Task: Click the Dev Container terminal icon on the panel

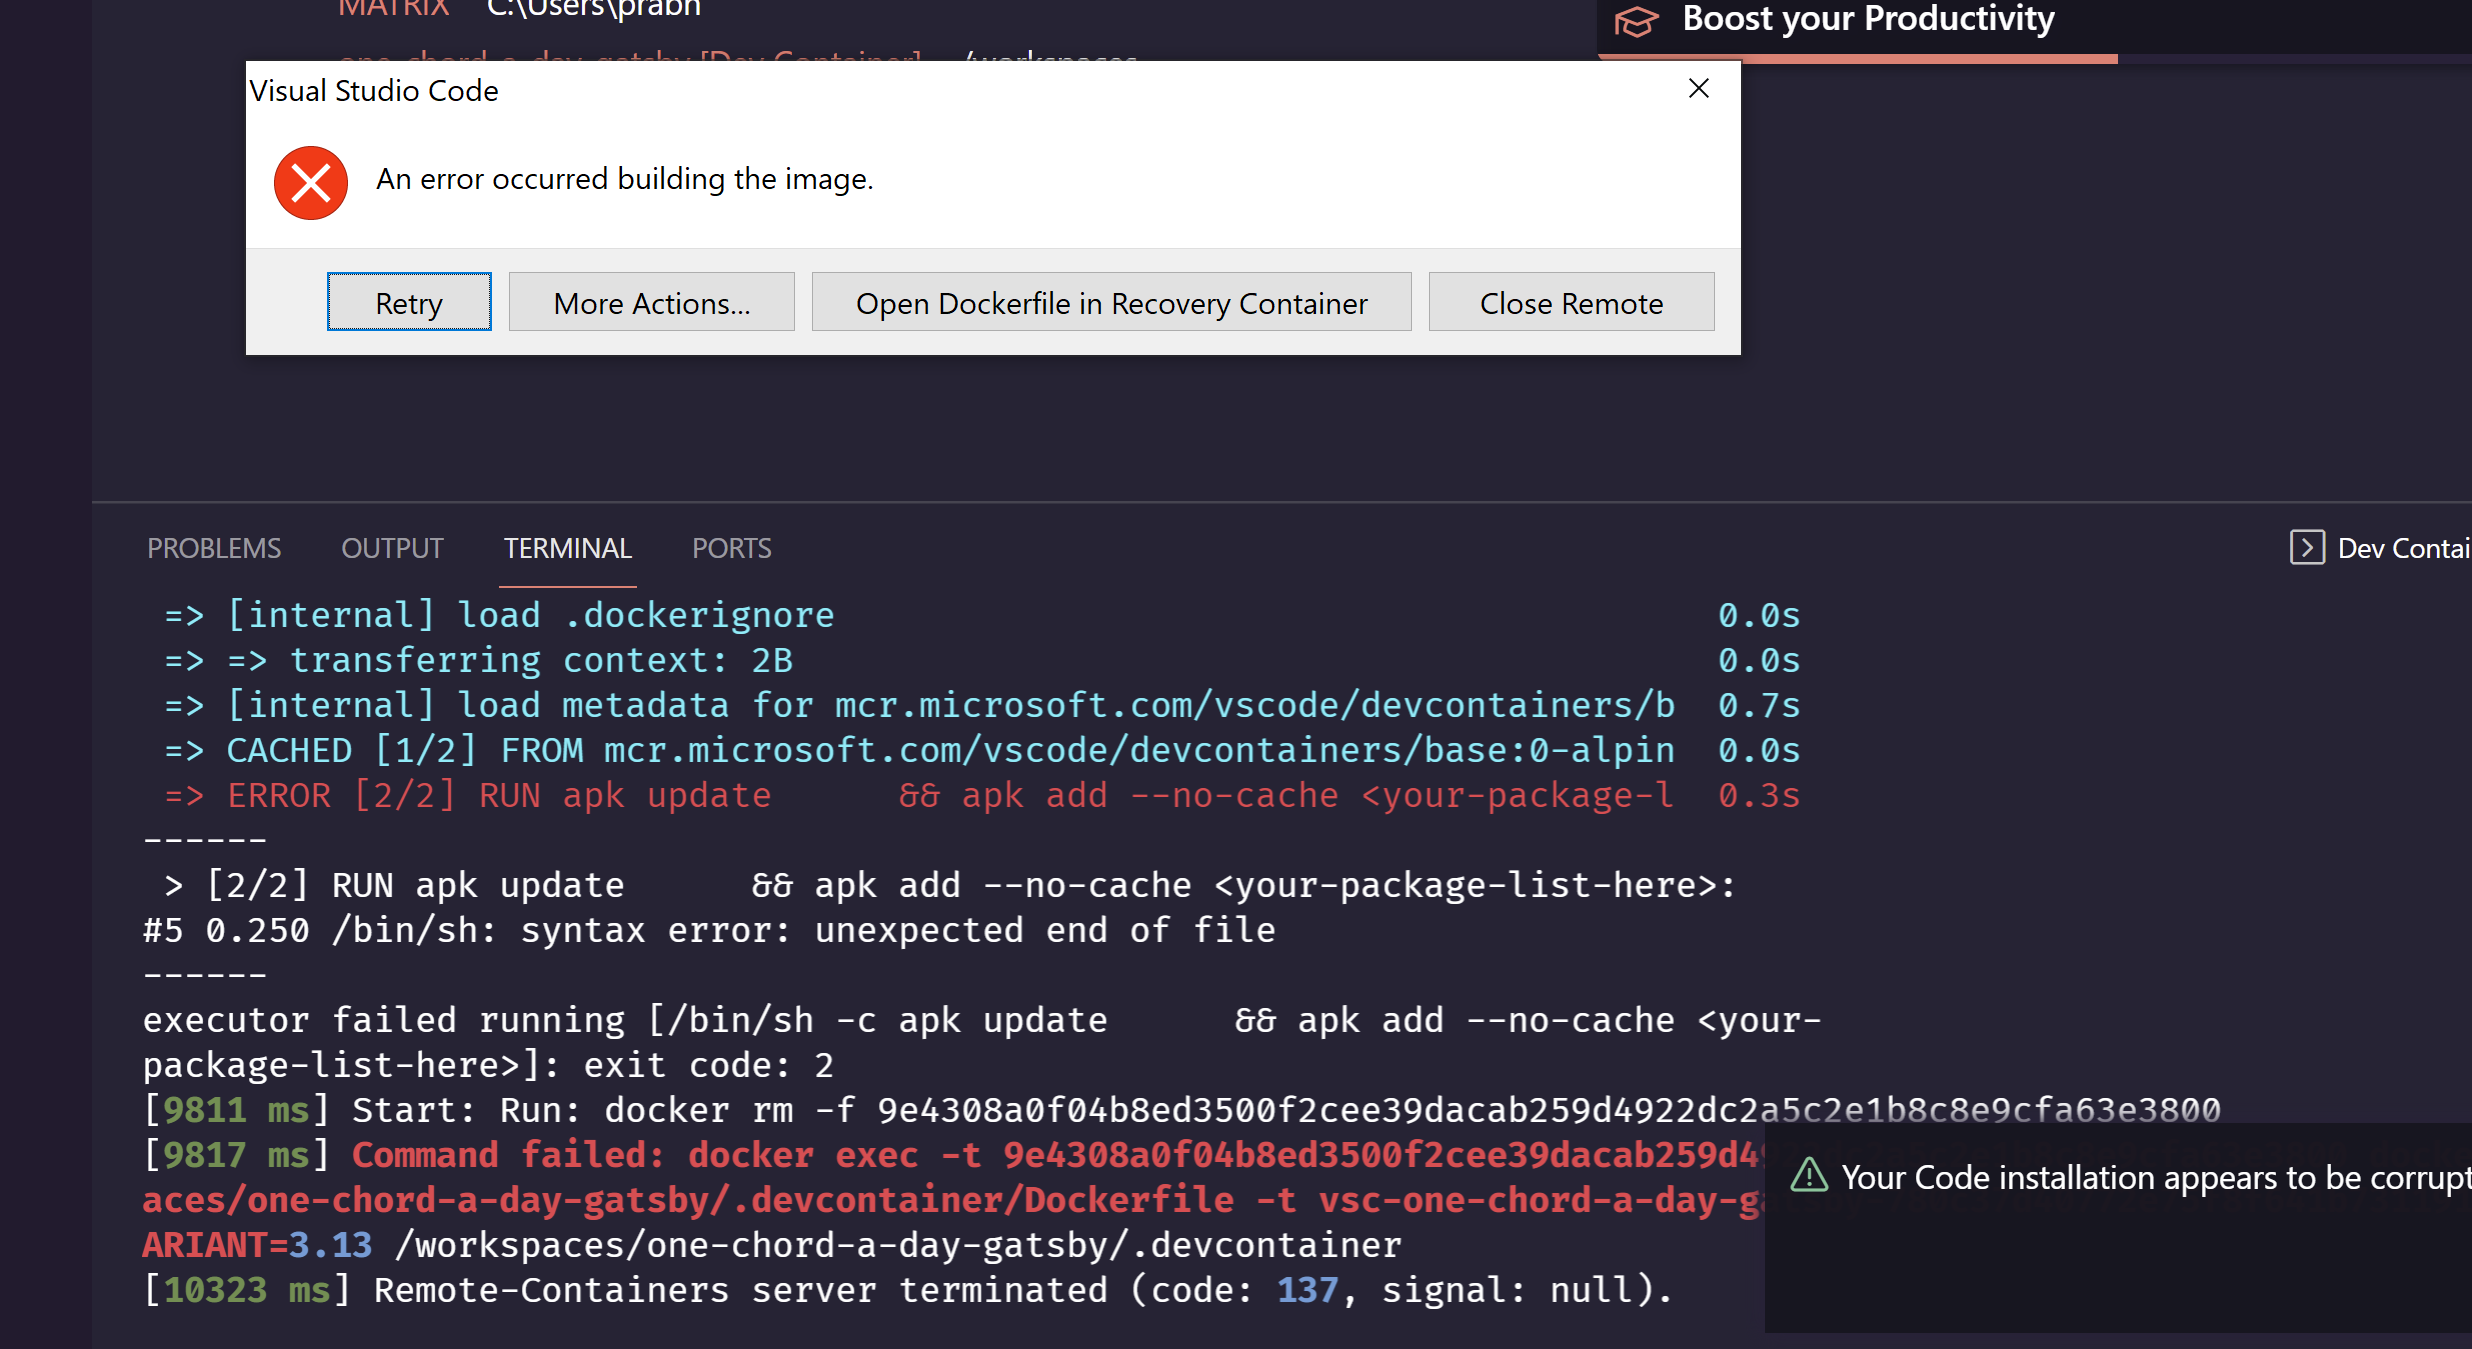Action: pyautogui.click(x=2308, y=547)
